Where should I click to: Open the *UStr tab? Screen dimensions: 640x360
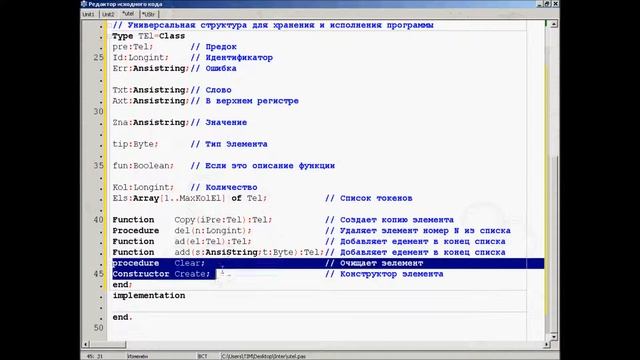tap(149, 14)
